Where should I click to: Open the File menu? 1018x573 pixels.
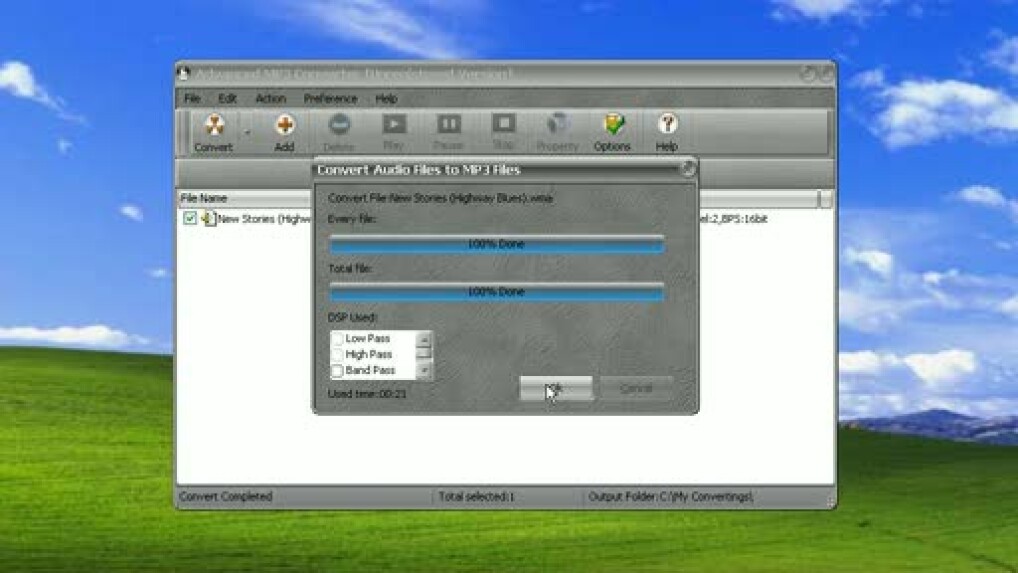[192, 99]
